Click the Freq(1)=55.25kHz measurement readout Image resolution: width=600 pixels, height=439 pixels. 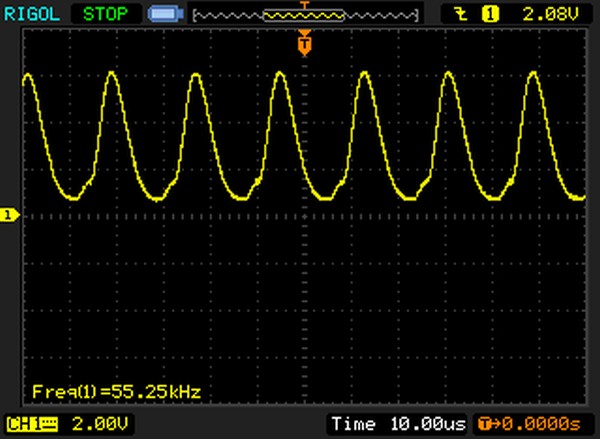pyautogui.click(x=117, y=391)
